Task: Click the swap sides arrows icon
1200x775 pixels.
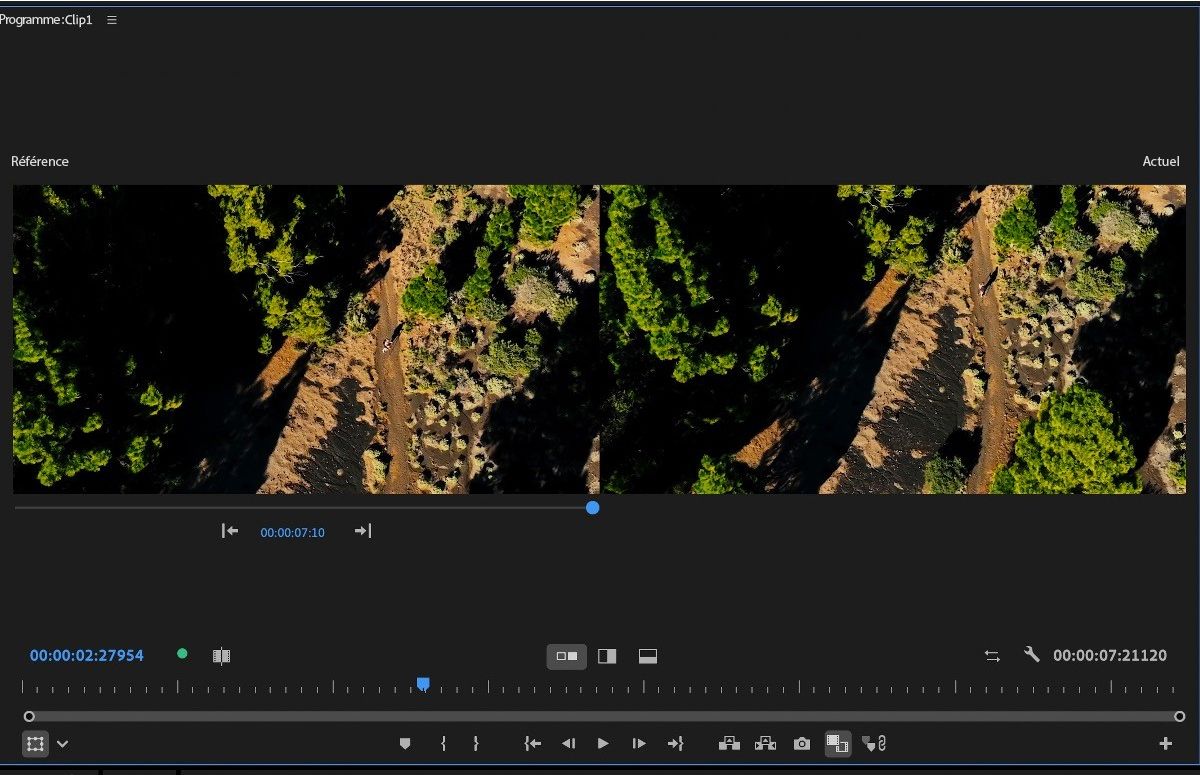Action: [x=991, y=655]
